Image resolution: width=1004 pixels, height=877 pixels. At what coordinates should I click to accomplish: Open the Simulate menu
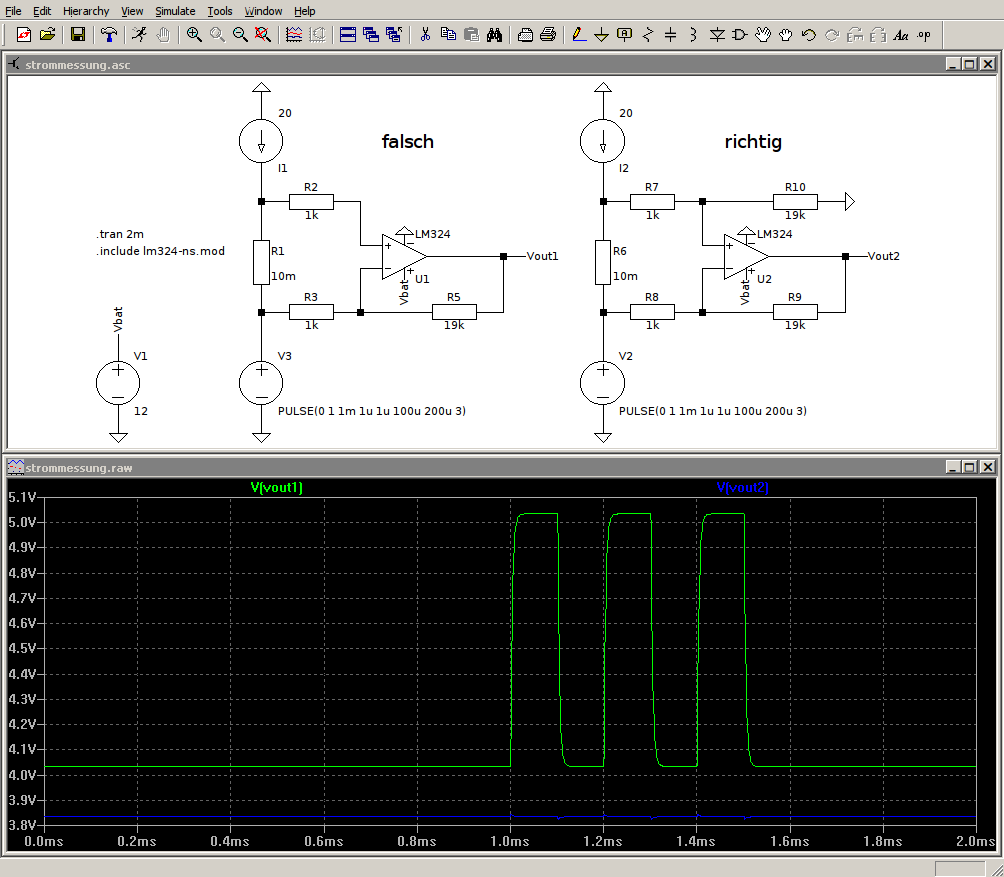tap(175, 11)
